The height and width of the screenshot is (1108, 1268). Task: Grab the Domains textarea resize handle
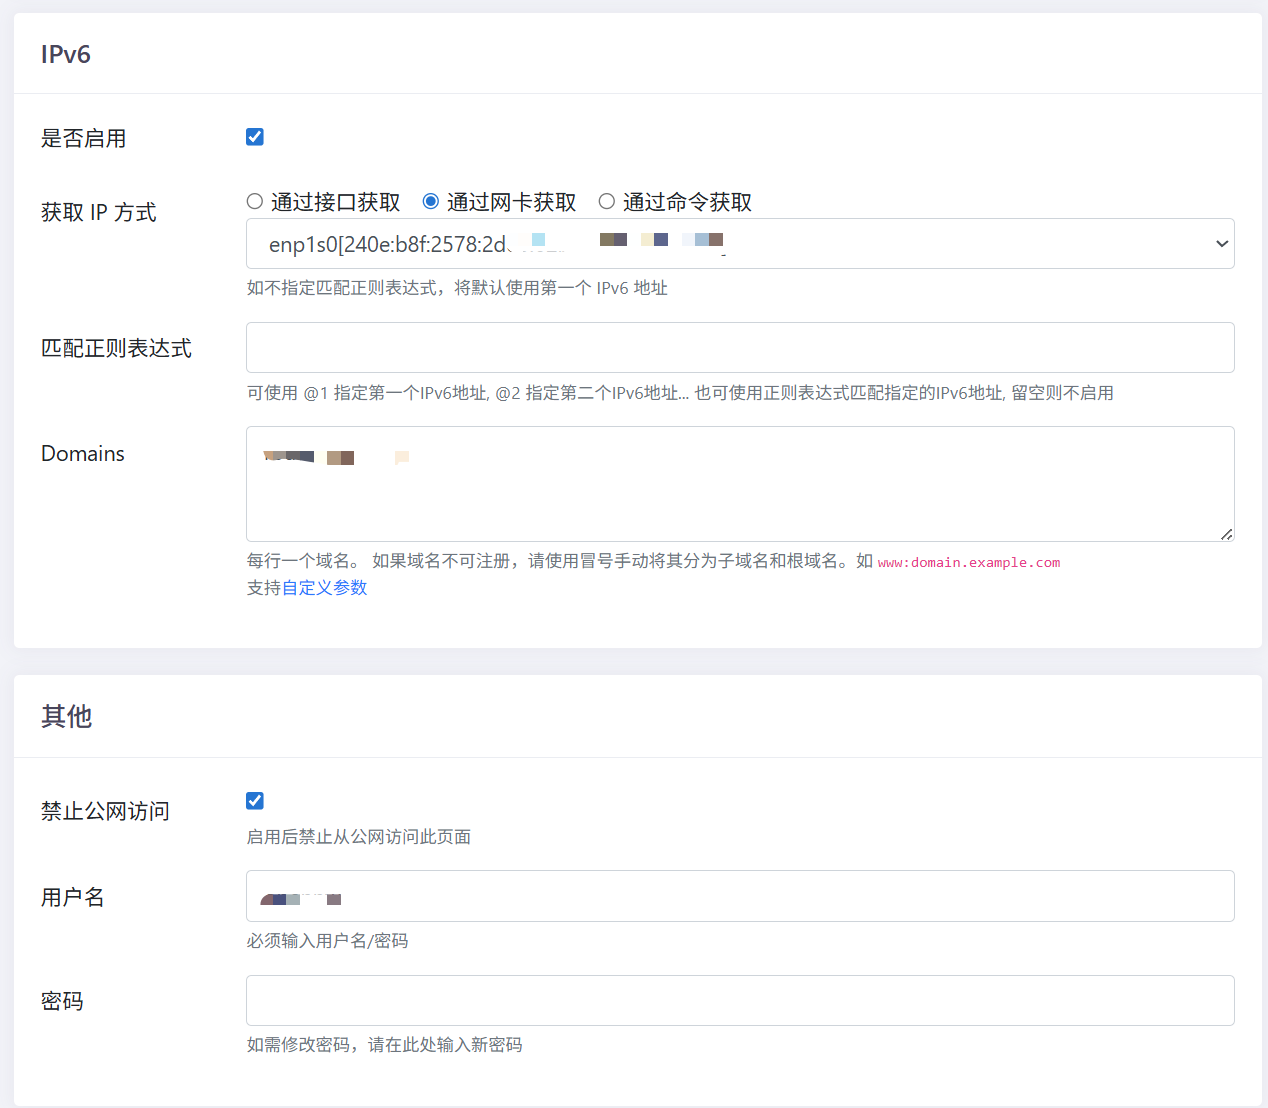click(x=1226, y=534)
